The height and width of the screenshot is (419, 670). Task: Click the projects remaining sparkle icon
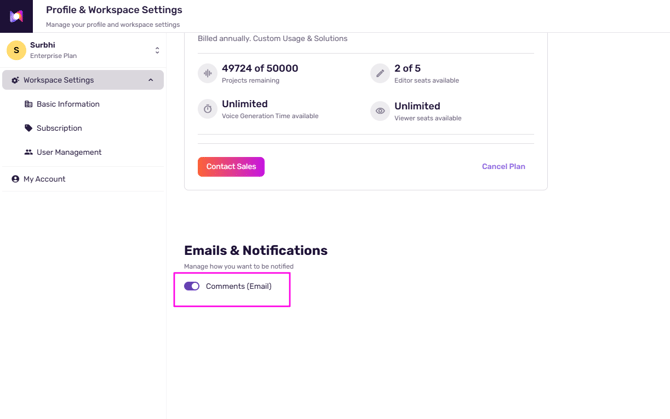point(207,73)
